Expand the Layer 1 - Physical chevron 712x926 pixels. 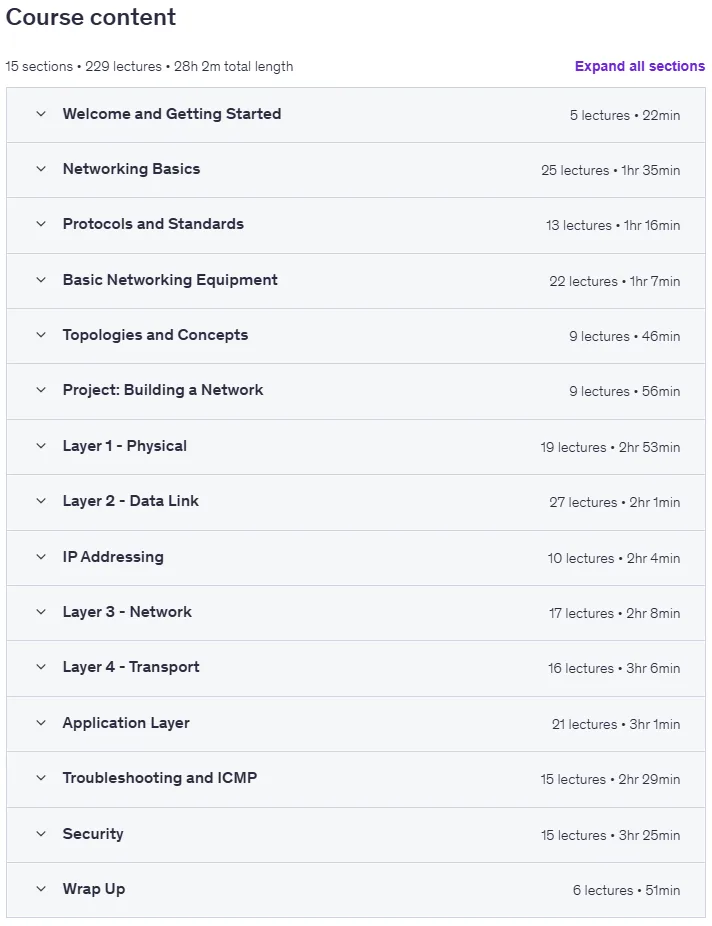pyautogui.click(x=41, y=446)
